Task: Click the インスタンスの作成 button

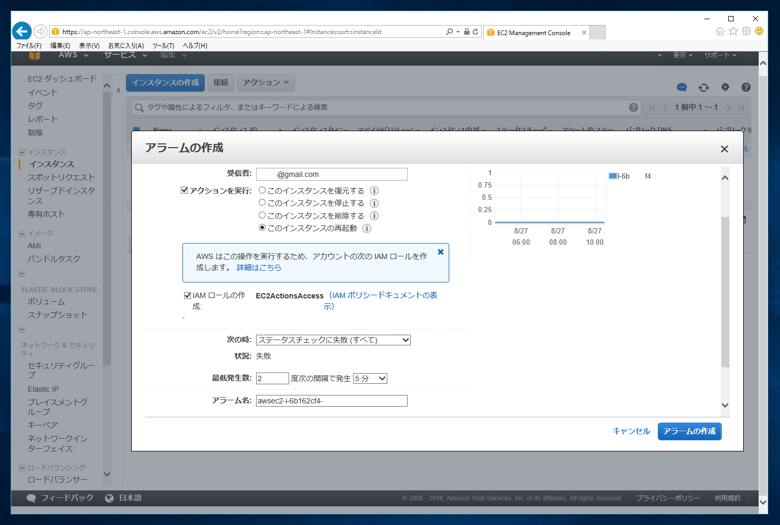Action: coord(165,83)
